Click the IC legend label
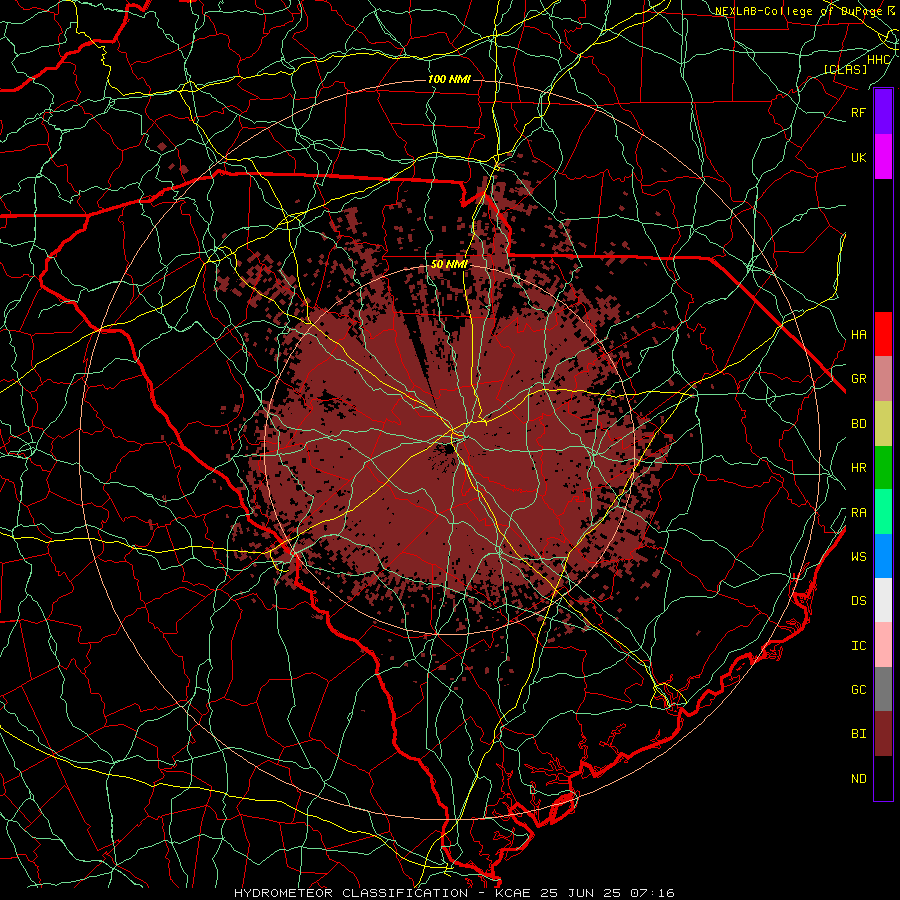Viewport: 900px width, 900px height. click(858, 646)
